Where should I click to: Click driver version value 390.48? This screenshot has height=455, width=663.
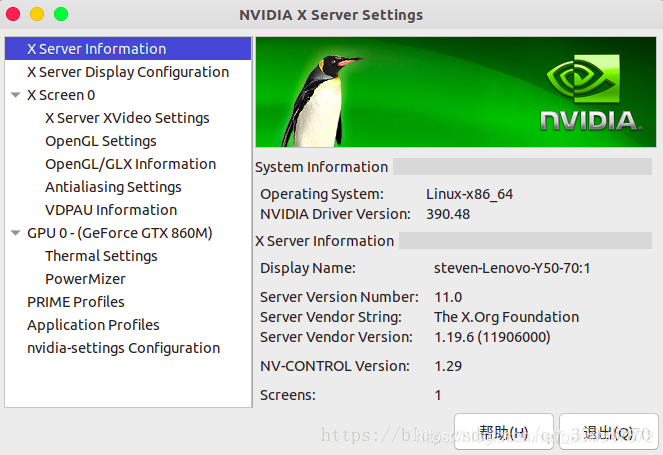click(448, 214)
